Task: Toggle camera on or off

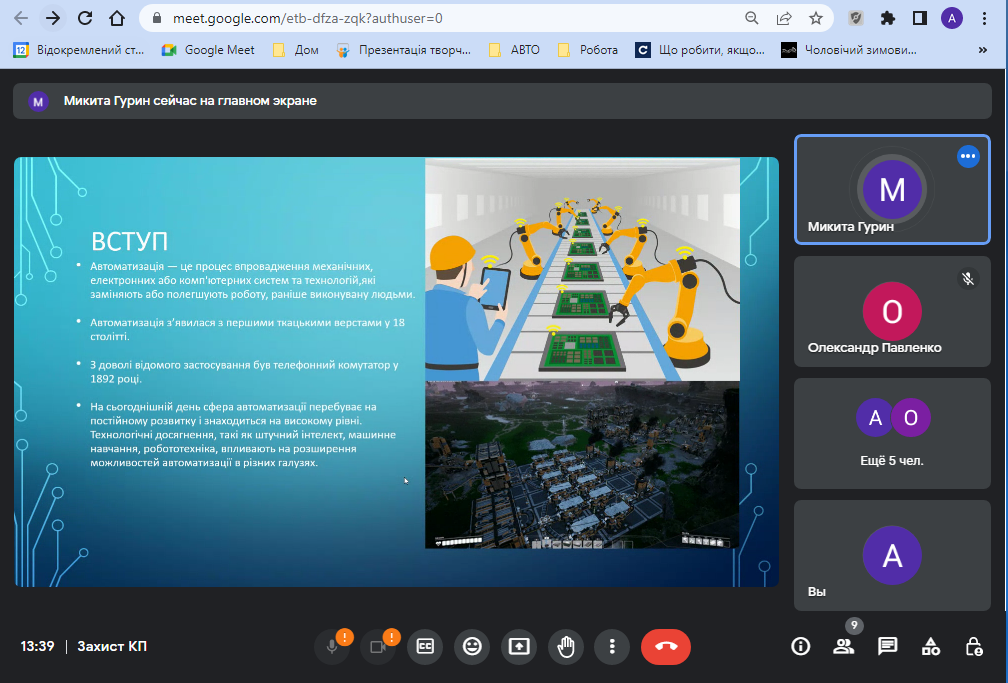Action: point(378,646)
